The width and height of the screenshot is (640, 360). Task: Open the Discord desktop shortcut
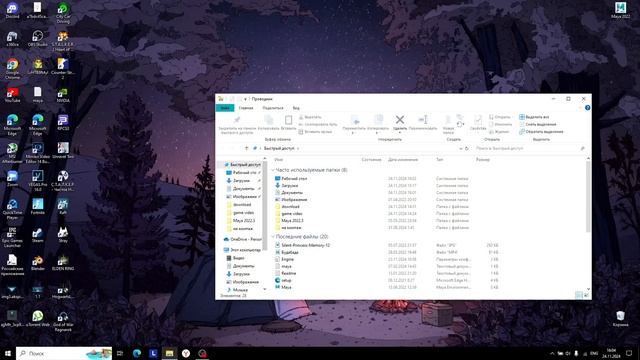(12, 10)
